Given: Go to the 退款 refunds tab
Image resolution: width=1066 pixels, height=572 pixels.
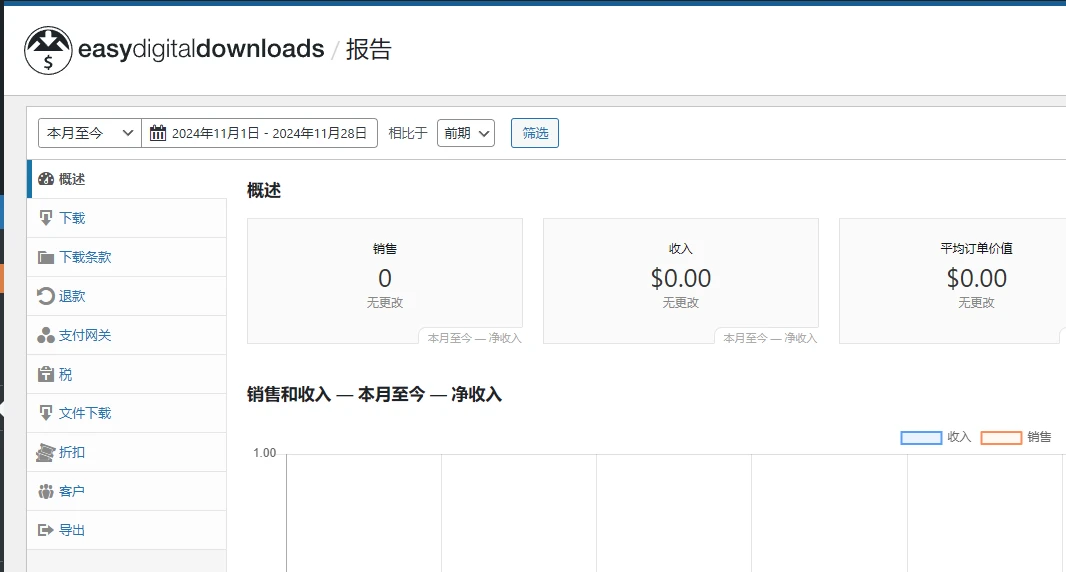Looking at the screenshot, I should [126, 296].
